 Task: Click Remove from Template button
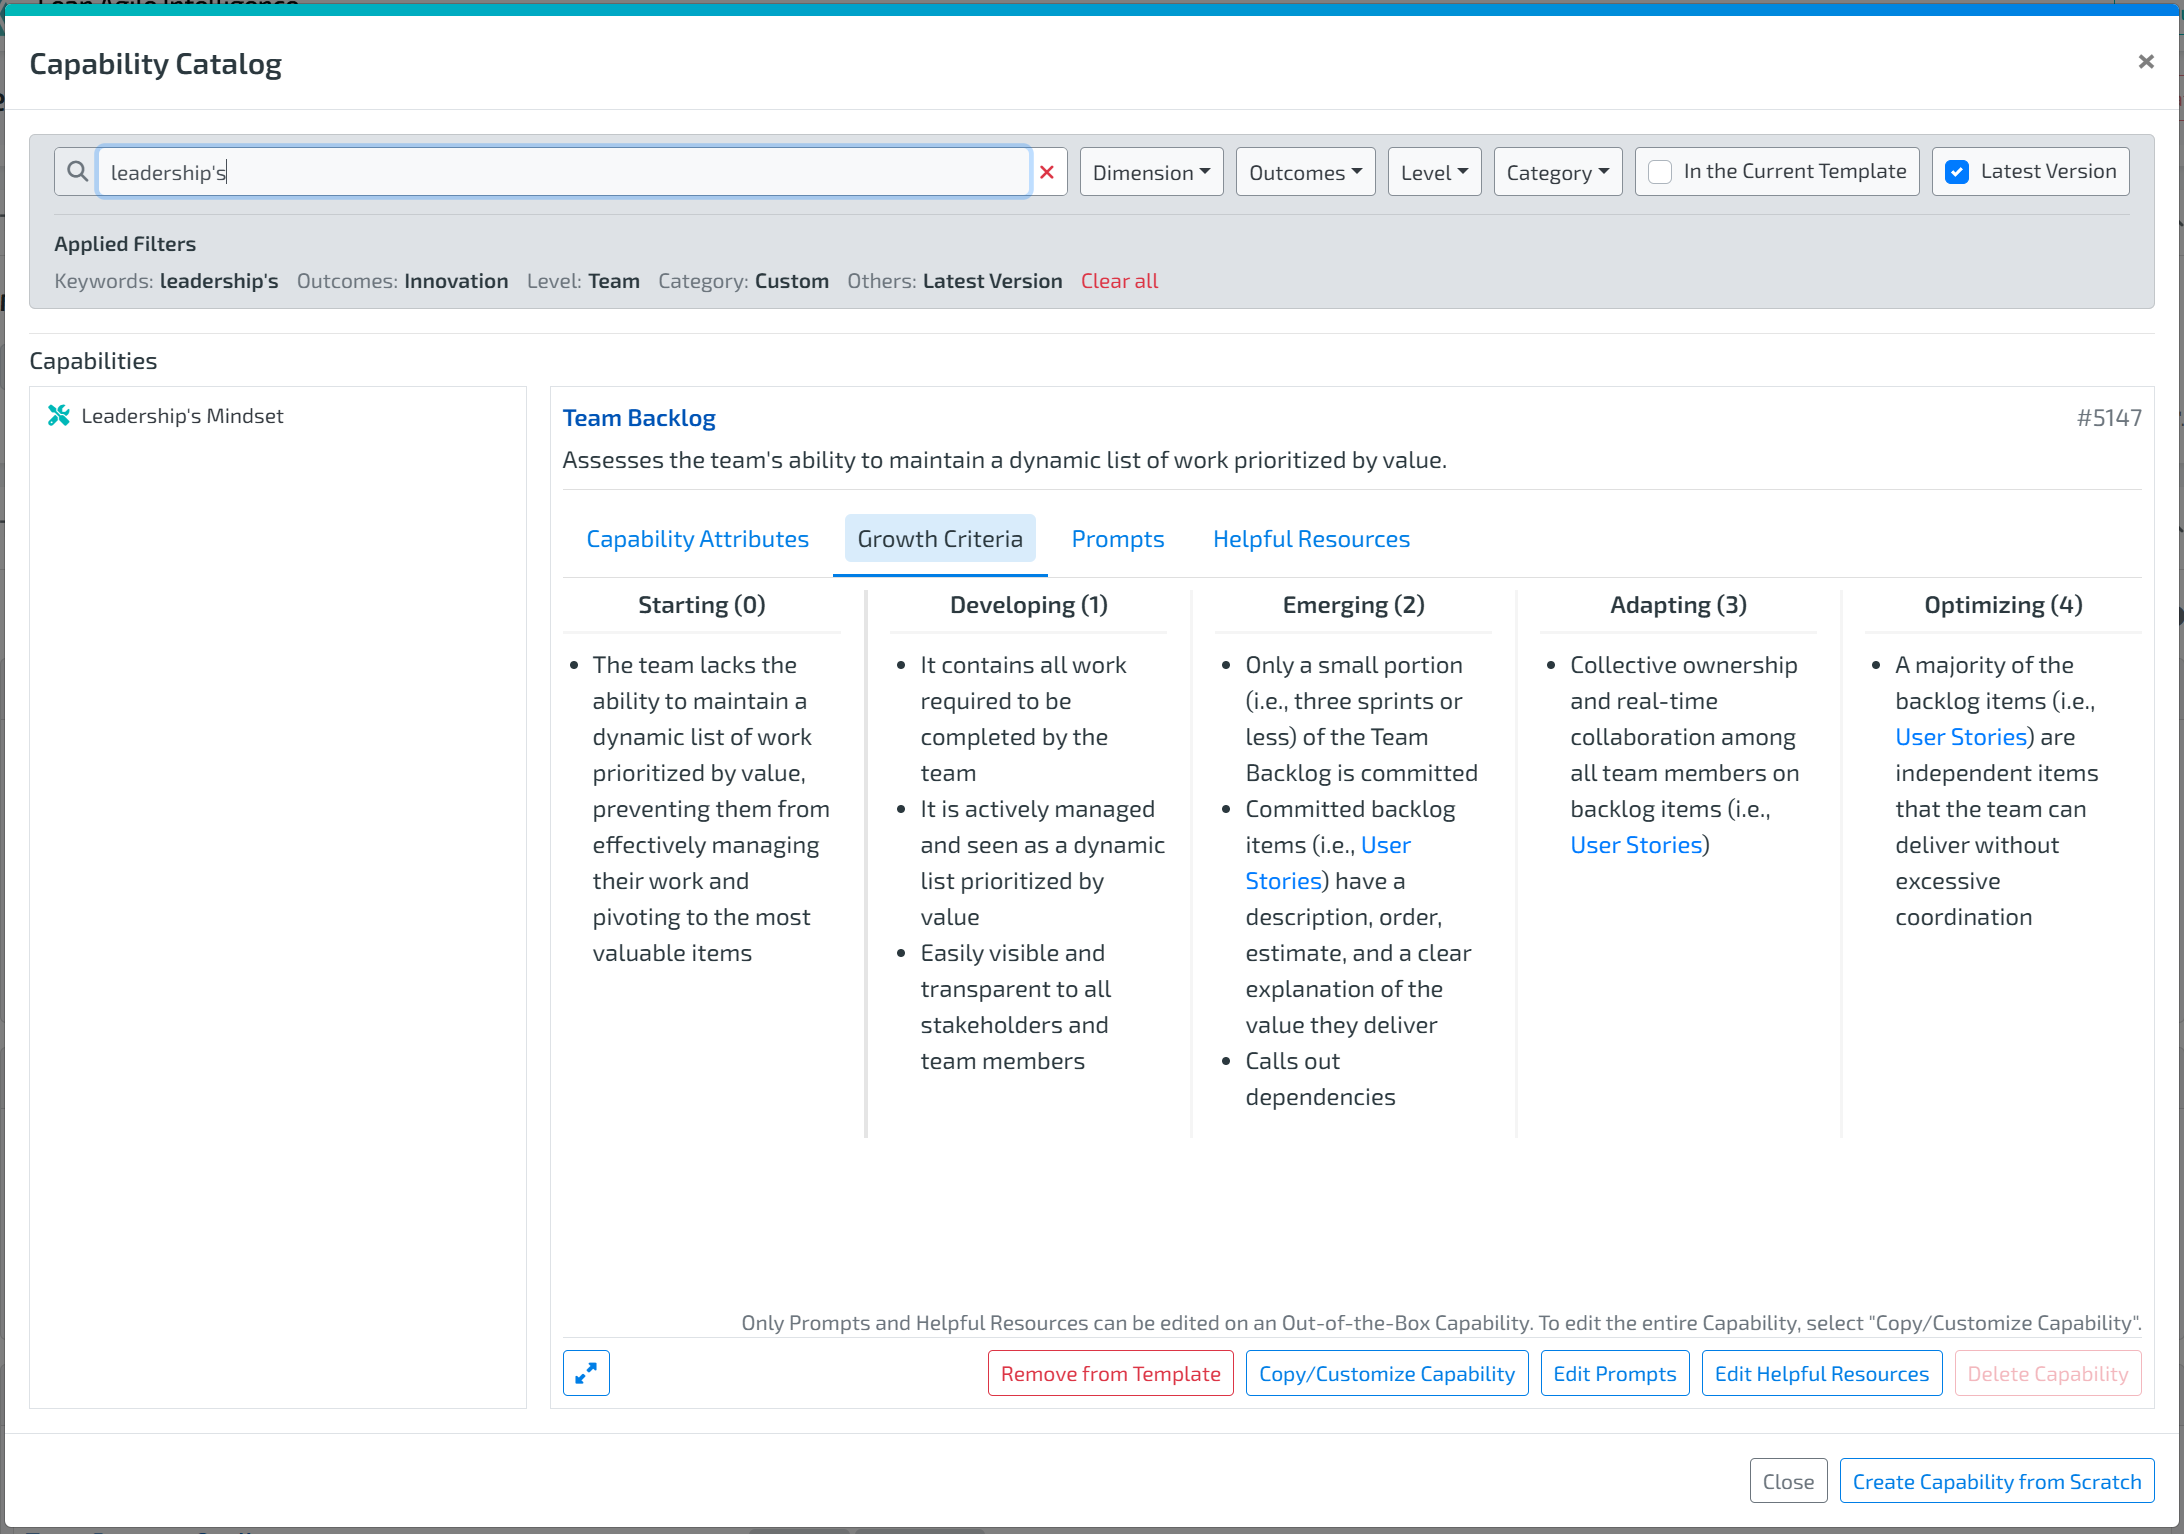tap(1110, 1373)
